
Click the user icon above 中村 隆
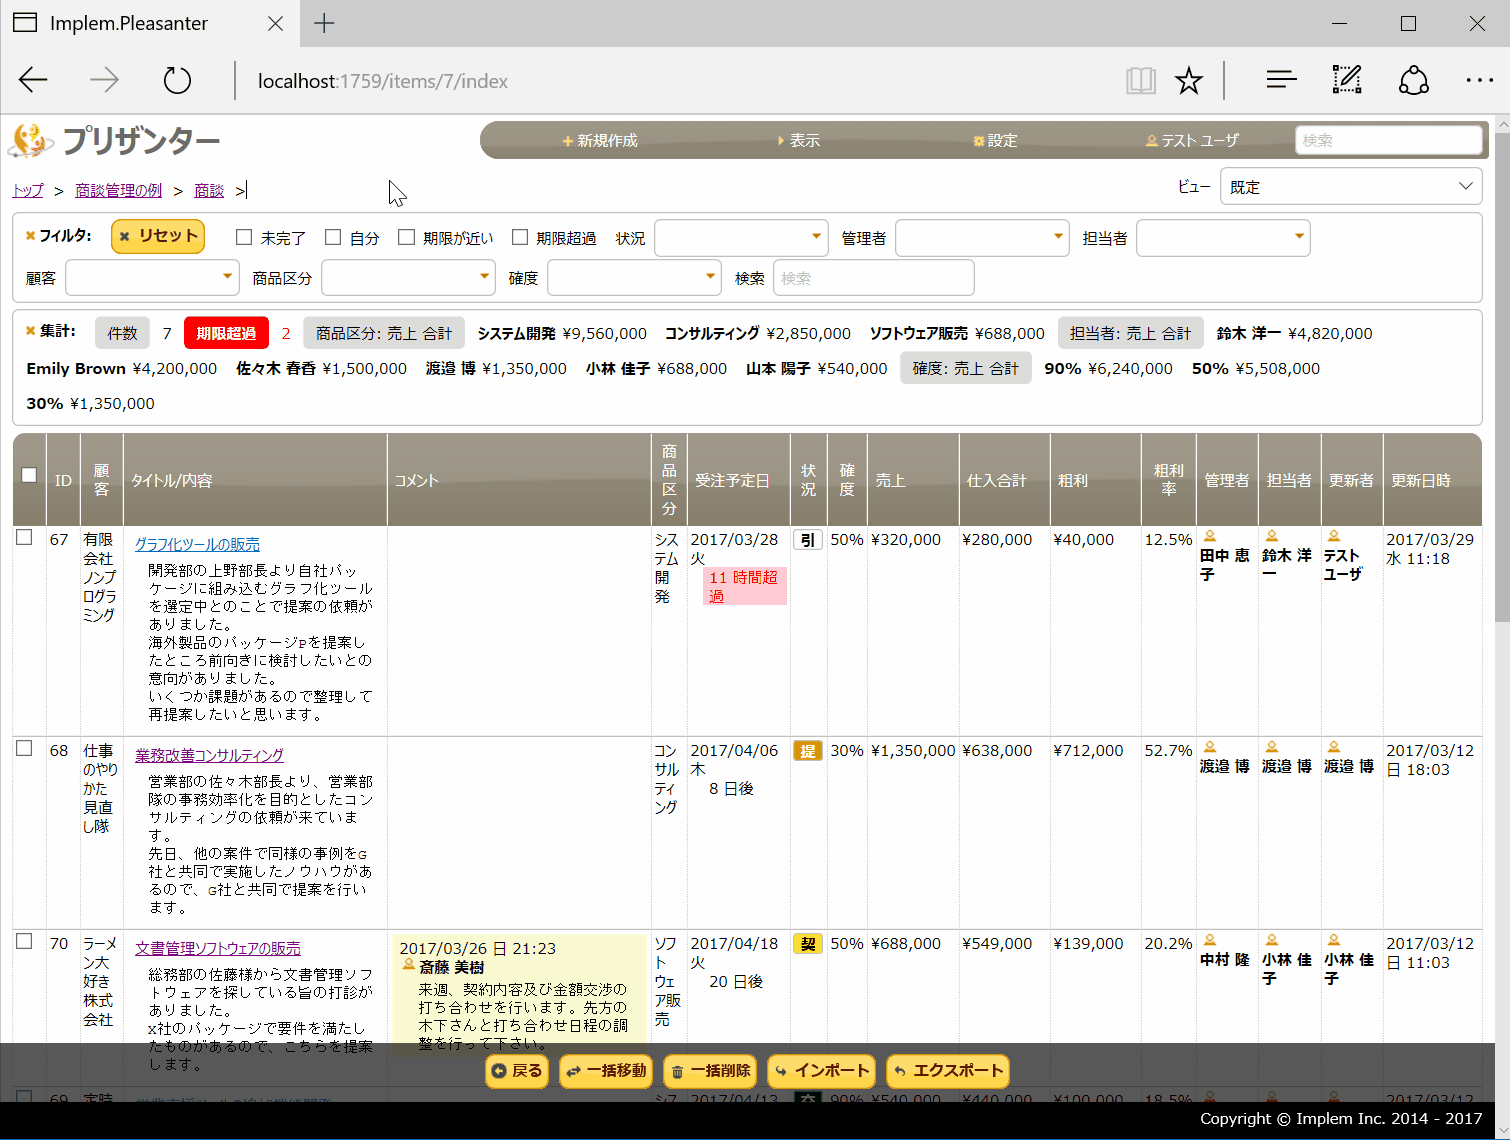tap(1209, 940)
